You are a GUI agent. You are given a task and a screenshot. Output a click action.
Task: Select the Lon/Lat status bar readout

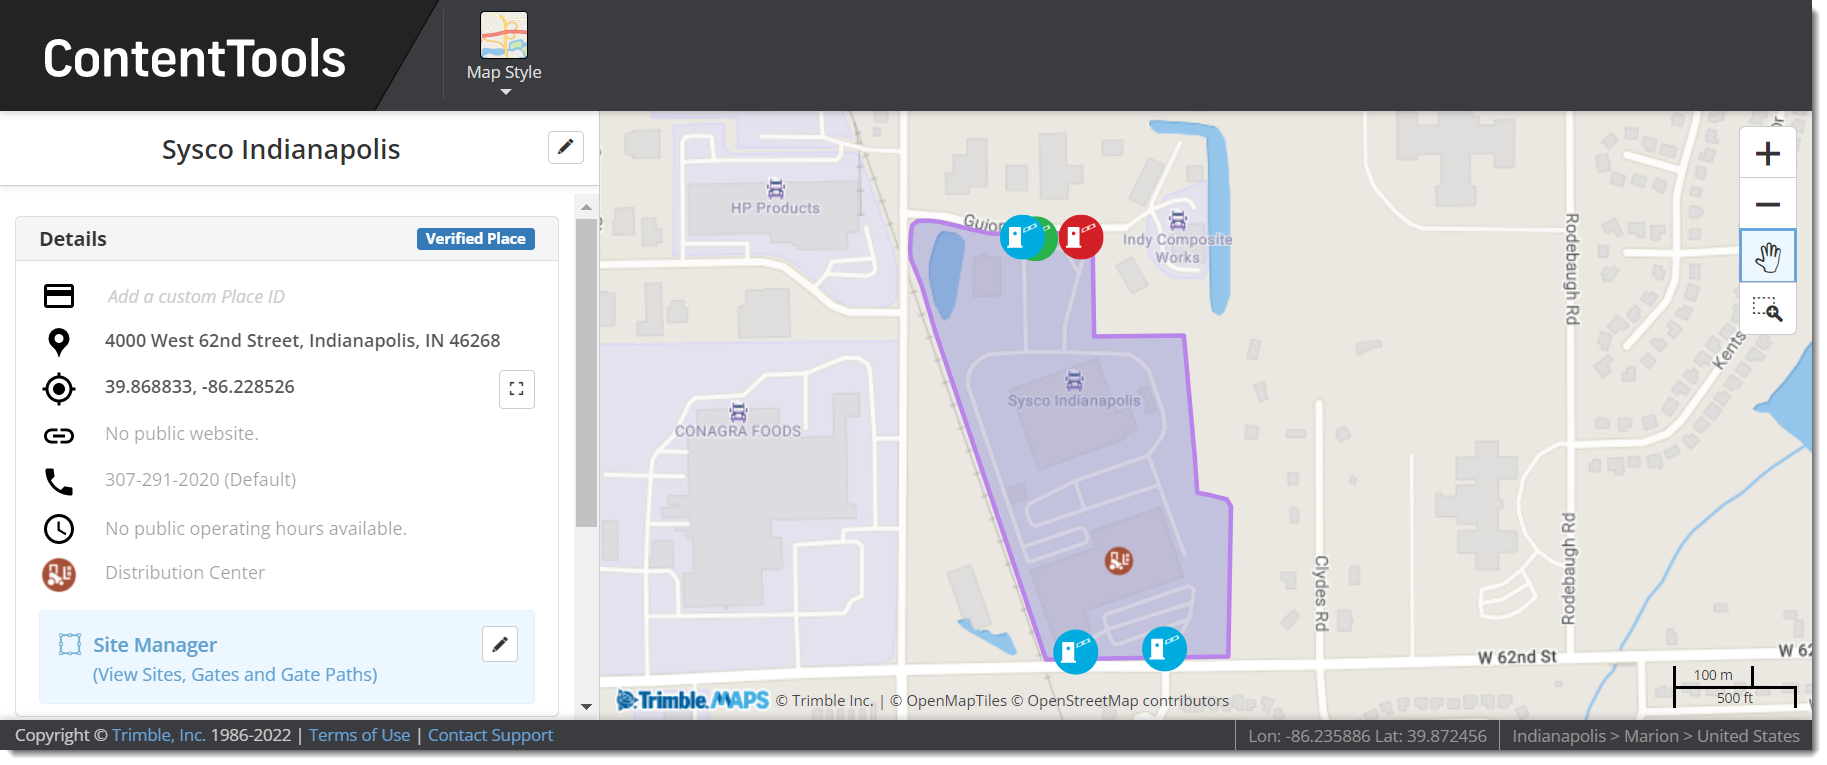click(1367, 736)
